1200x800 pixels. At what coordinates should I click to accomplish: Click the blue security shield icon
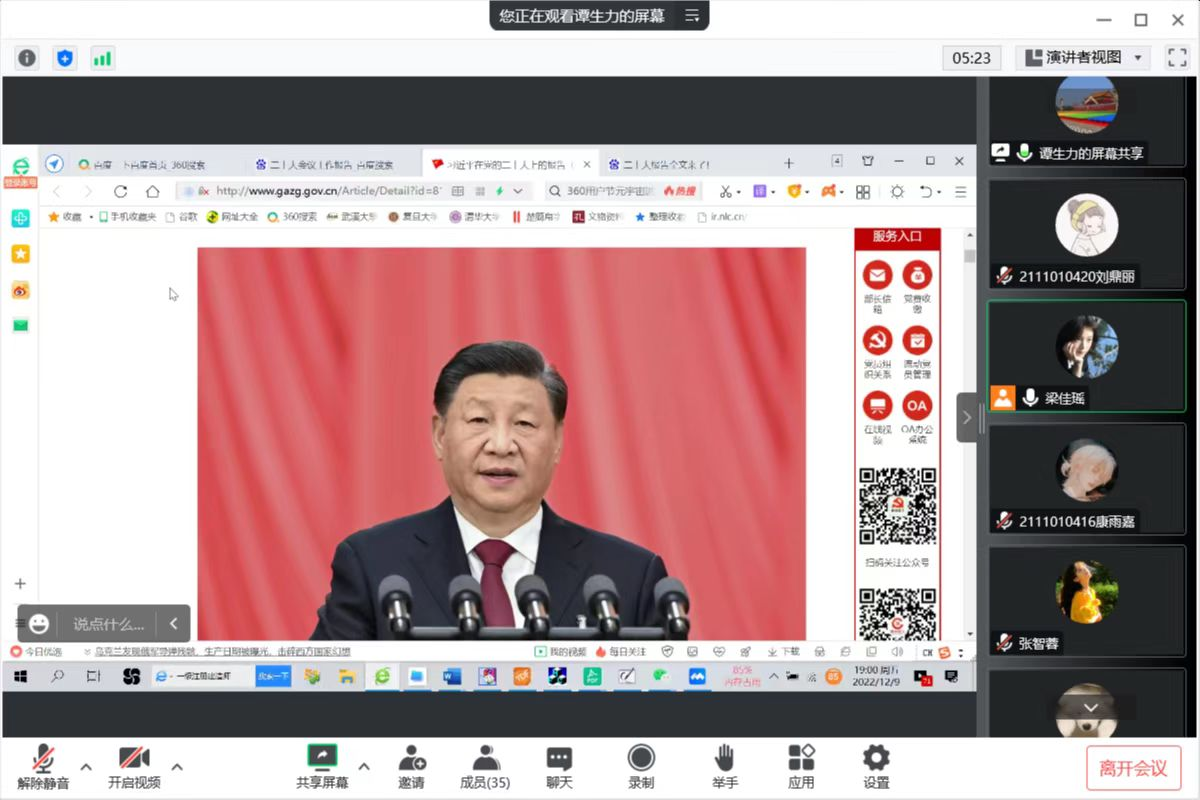[x=65, y=58]
